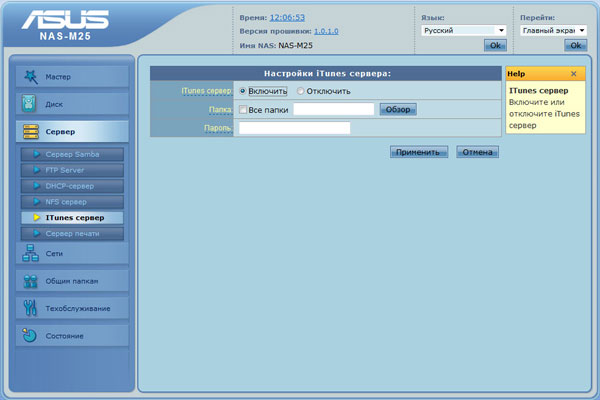
Task: Select the iTunes сервер submenu item
Action: pyautogui.click(x=72, y=218)
